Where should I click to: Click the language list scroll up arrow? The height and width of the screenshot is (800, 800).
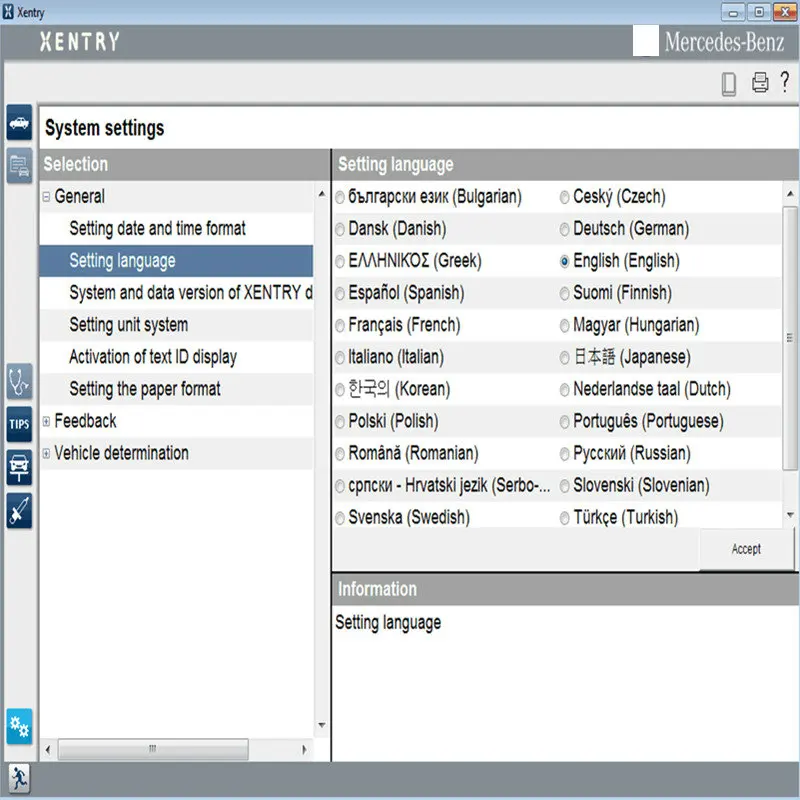(x=790, y=194)
